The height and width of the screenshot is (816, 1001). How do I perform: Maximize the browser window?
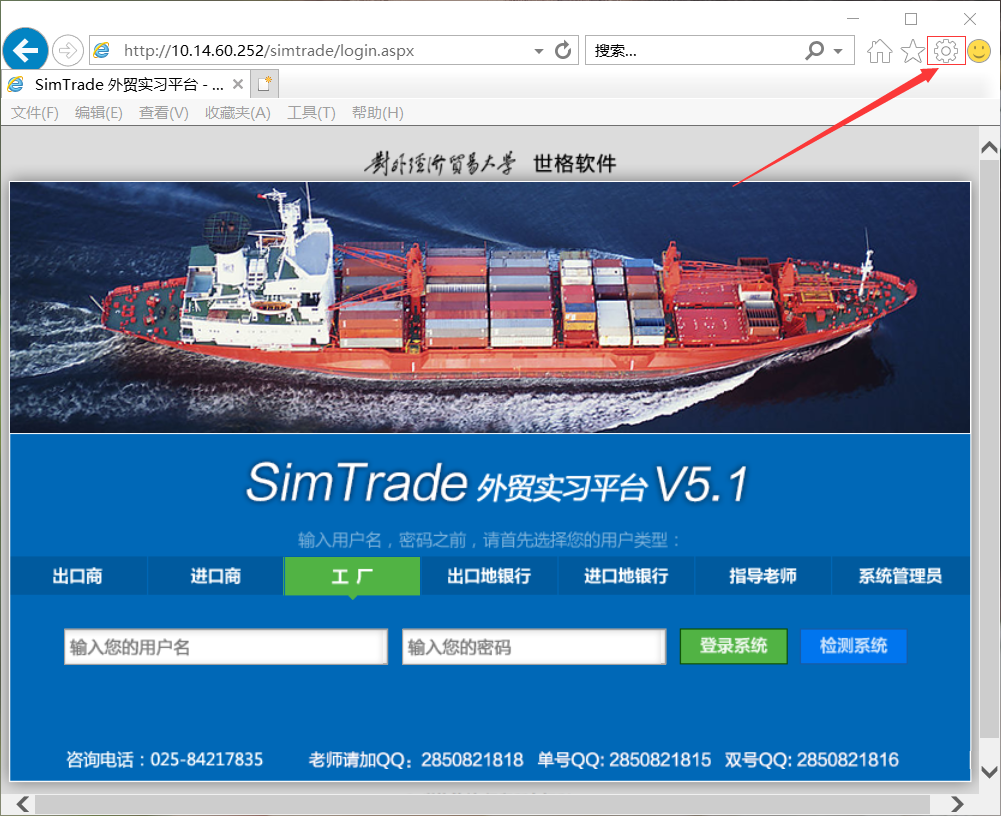(x=911, y=19)
